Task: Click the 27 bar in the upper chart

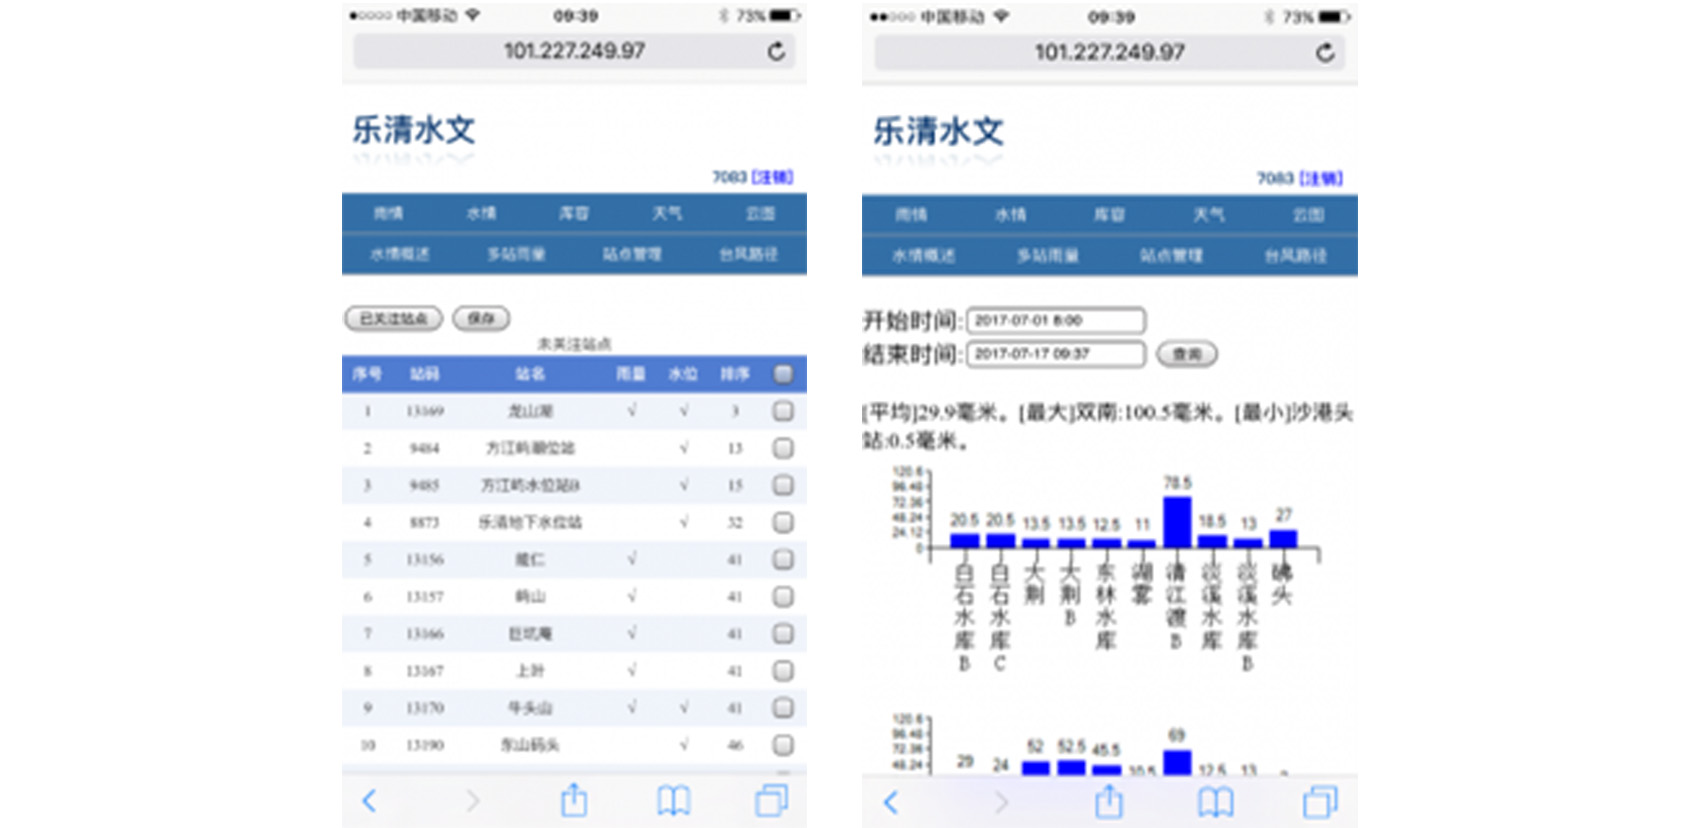Action: tap(1283, 539)
